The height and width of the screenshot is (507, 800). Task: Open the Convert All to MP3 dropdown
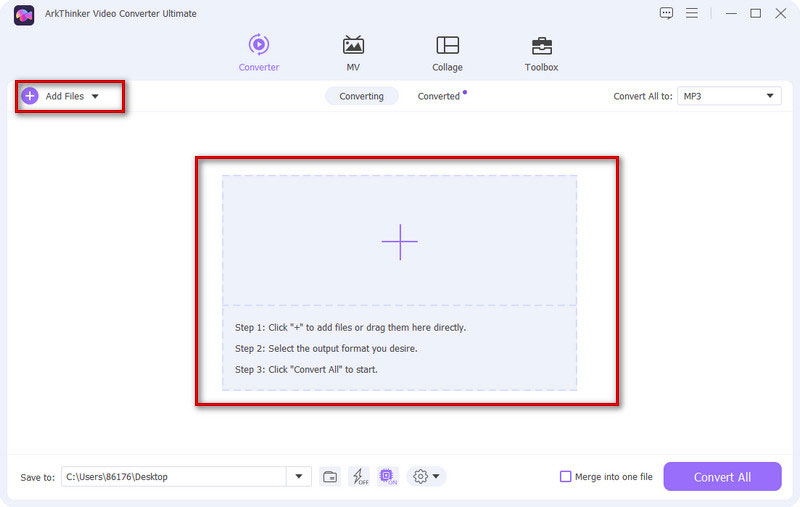coord(729,96)
